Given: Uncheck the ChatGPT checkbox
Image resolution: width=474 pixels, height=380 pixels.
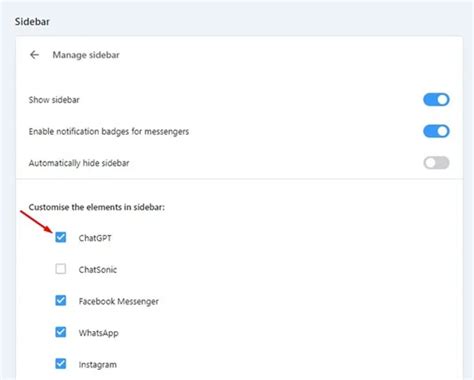Looking at the screenshot, I should [61, 237].
